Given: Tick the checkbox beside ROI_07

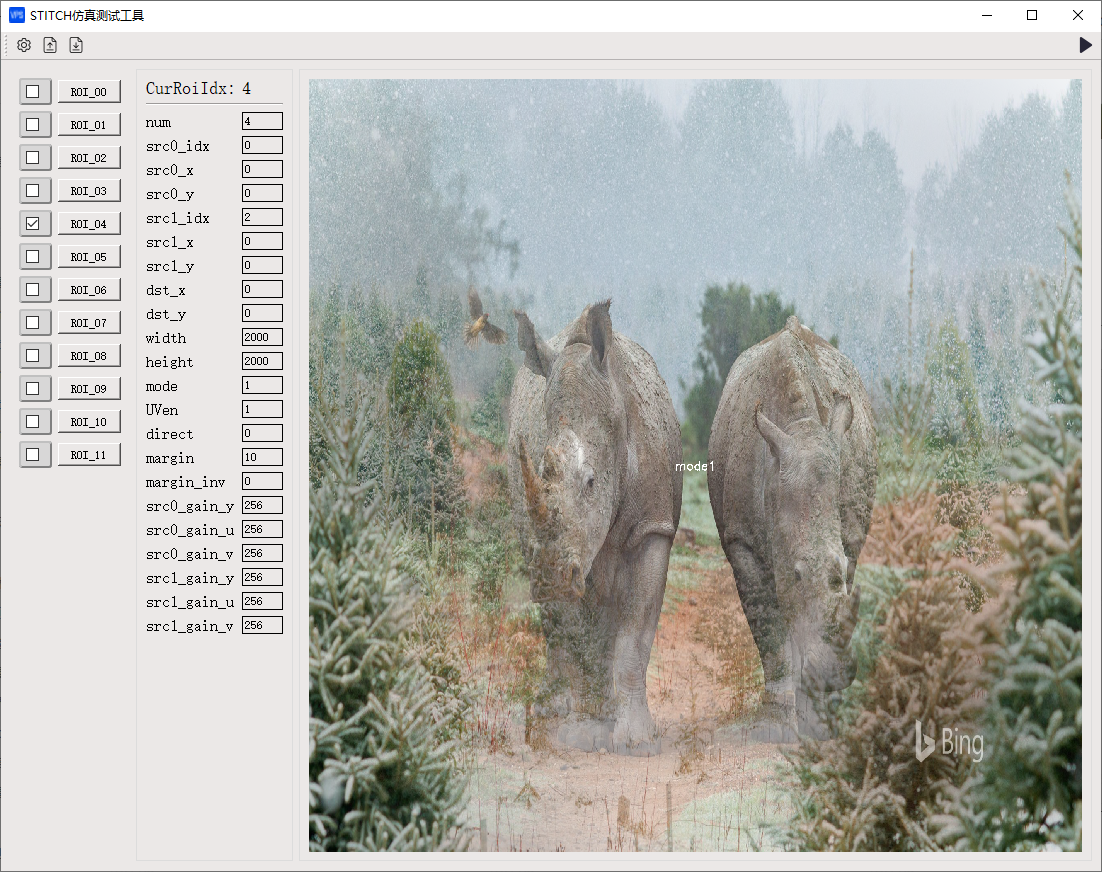Looking at the screenshot, I should tap(33, 323).
